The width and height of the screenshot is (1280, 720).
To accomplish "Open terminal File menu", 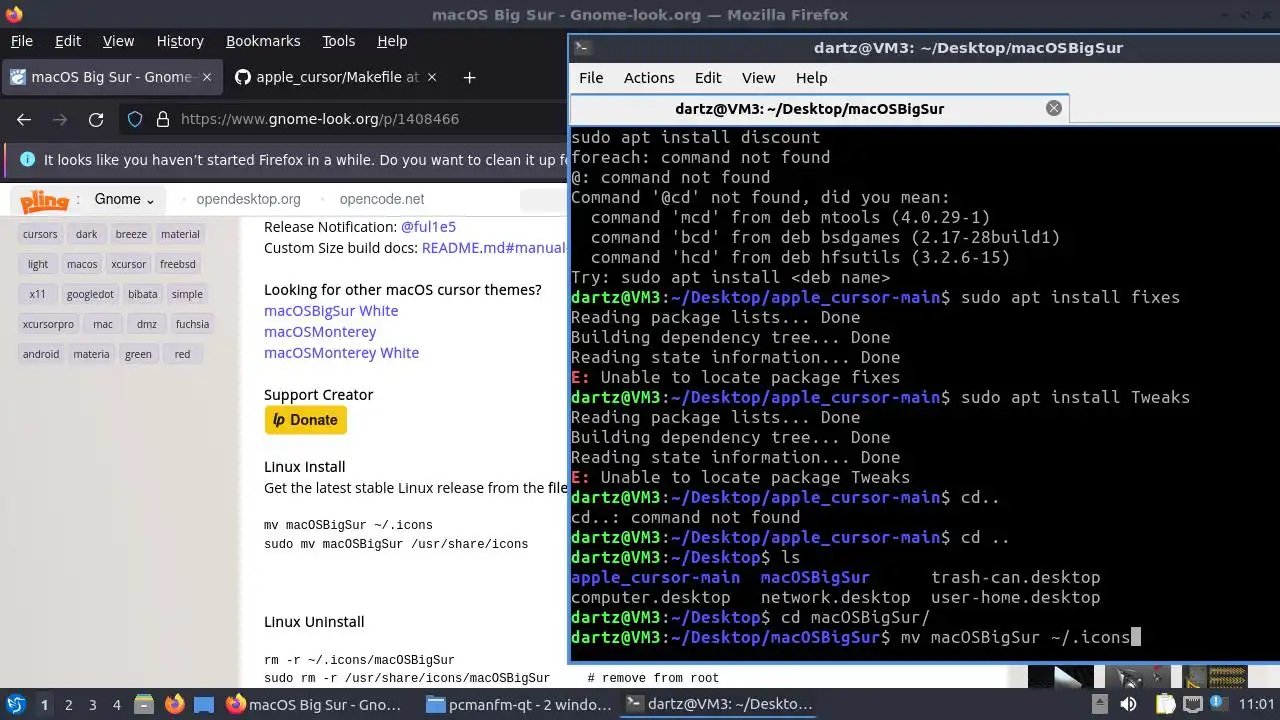I will 591,77.
